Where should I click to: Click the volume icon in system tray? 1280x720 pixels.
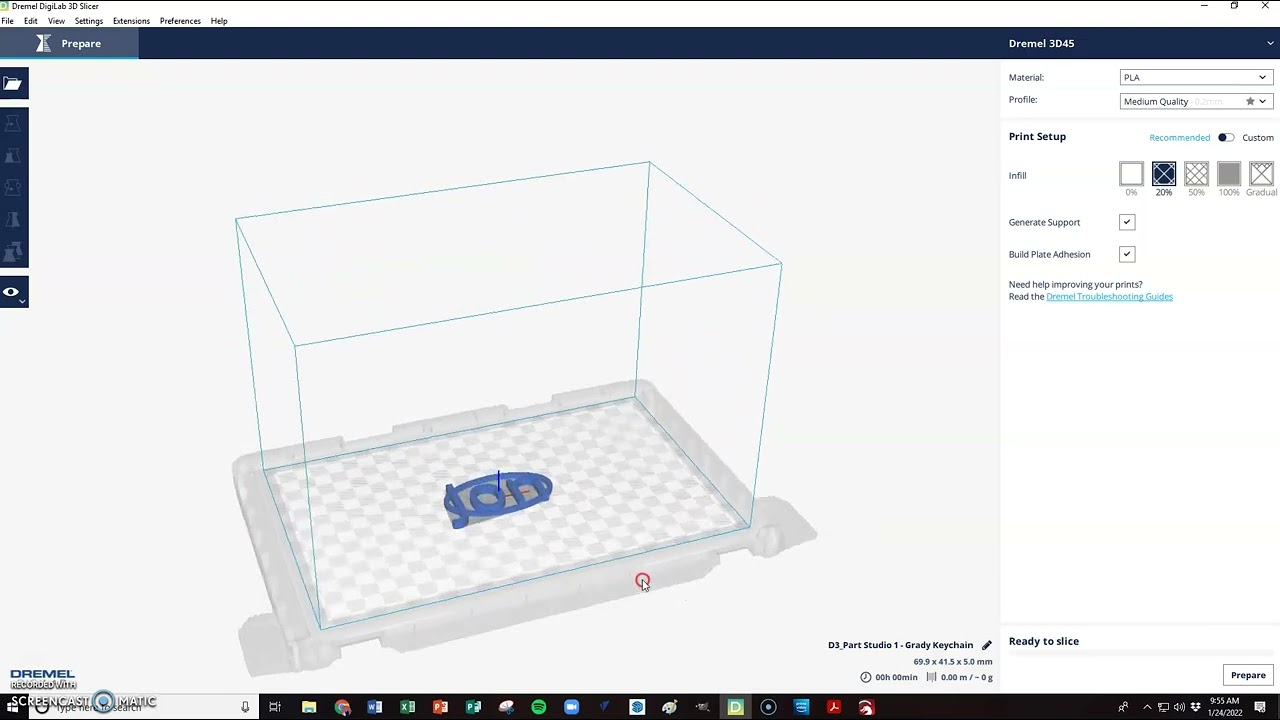(1179, 707)
